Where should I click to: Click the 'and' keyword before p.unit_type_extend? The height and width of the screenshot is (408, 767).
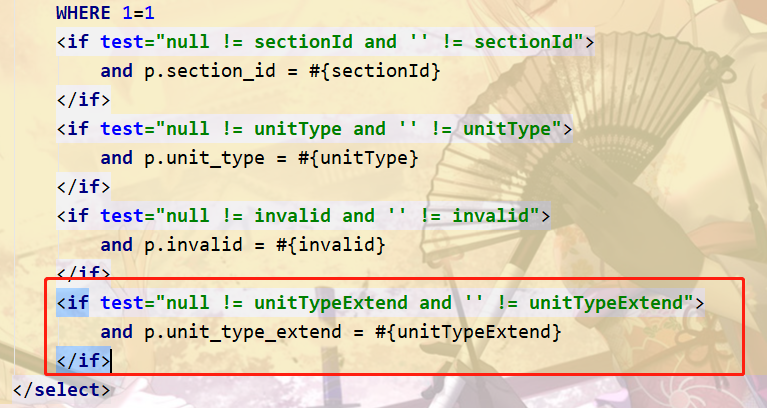coord(116,332)
